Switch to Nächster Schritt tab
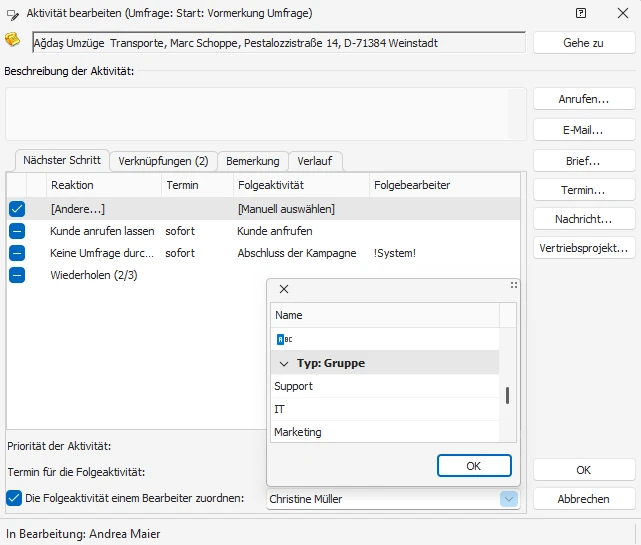 tap(62, 160)
